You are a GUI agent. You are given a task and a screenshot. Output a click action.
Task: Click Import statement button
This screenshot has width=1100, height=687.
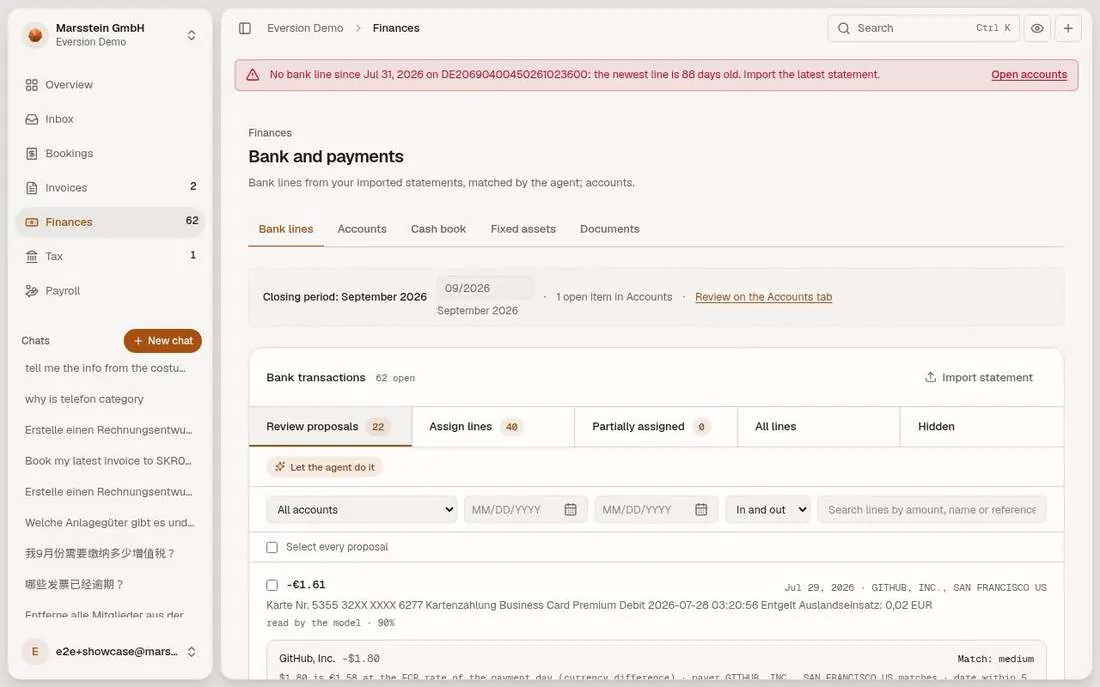[978, 378]
